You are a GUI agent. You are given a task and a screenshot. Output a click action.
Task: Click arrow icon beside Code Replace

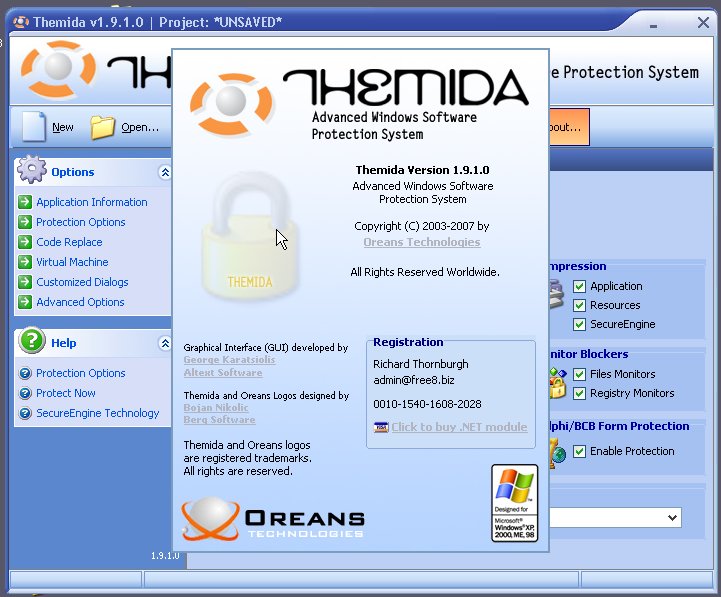pos(25,242)
